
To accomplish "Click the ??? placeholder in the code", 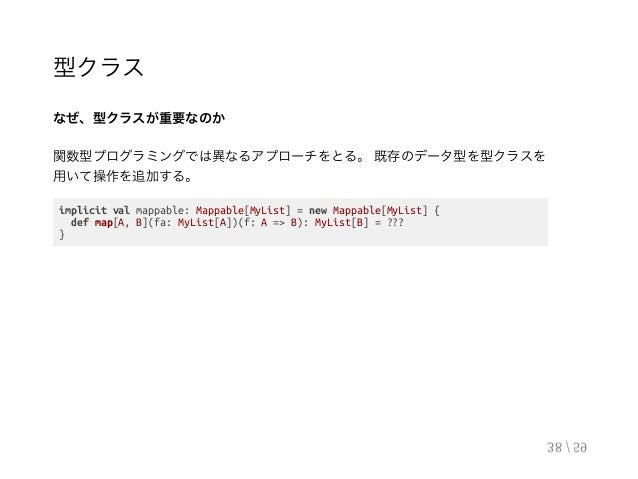I will (395, 223).
